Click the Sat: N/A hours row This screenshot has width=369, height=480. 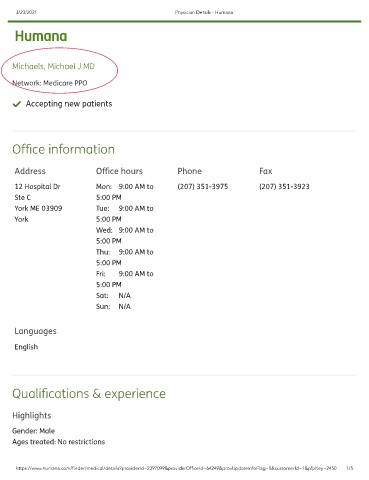click(113, 296)
